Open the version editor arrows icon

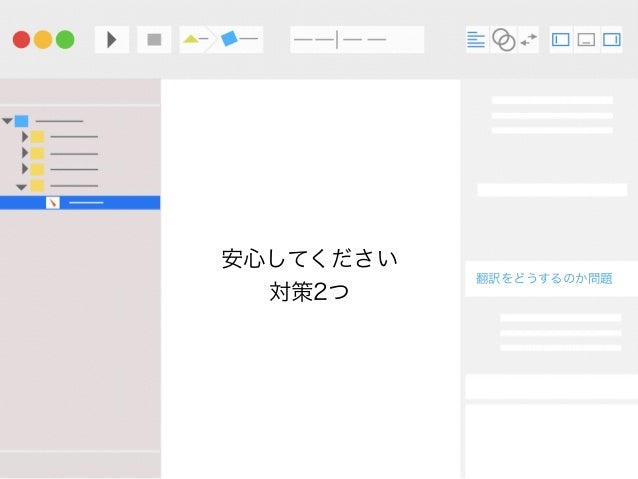coord(529,40)
